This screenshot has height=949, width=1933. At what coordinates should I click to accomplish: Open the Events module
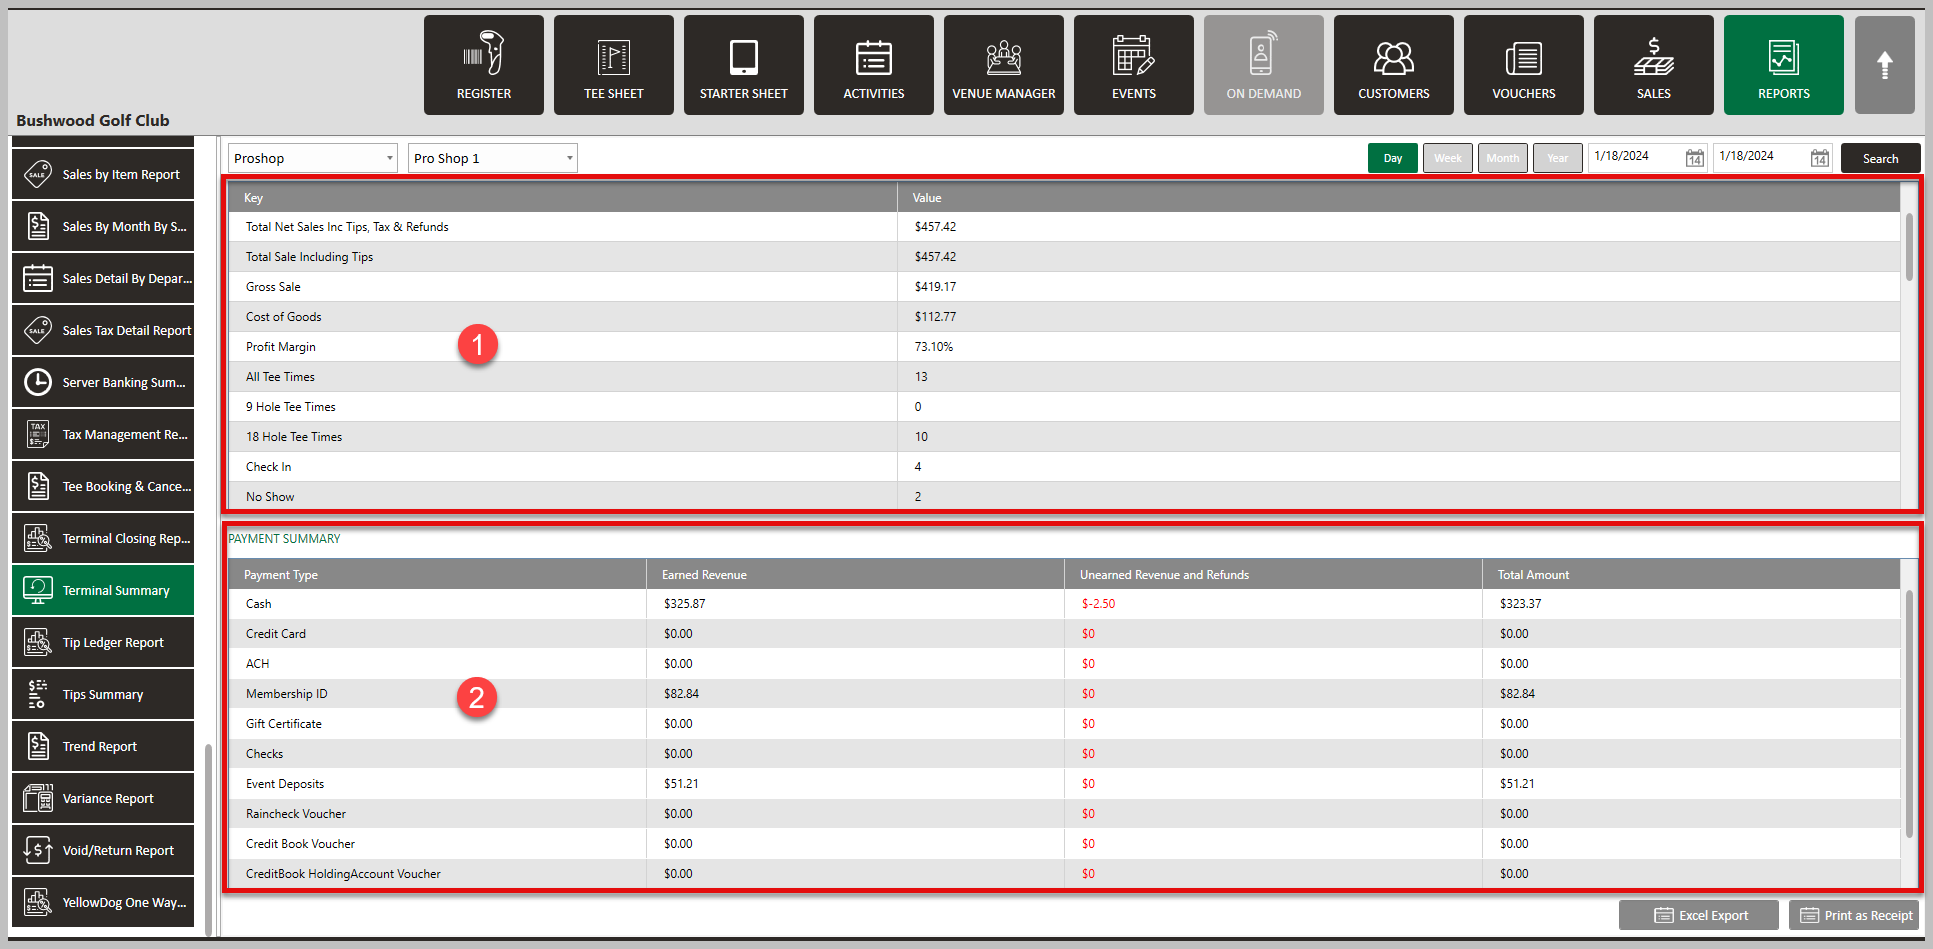point(1134,65)
